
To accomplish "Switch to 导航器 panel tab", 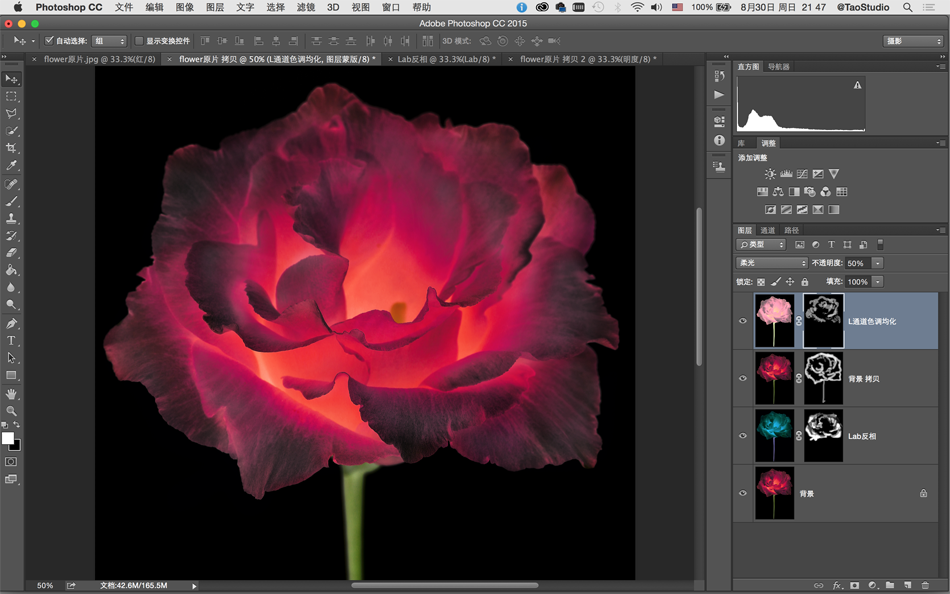I will pyautogui.click(x=779, y=67).
